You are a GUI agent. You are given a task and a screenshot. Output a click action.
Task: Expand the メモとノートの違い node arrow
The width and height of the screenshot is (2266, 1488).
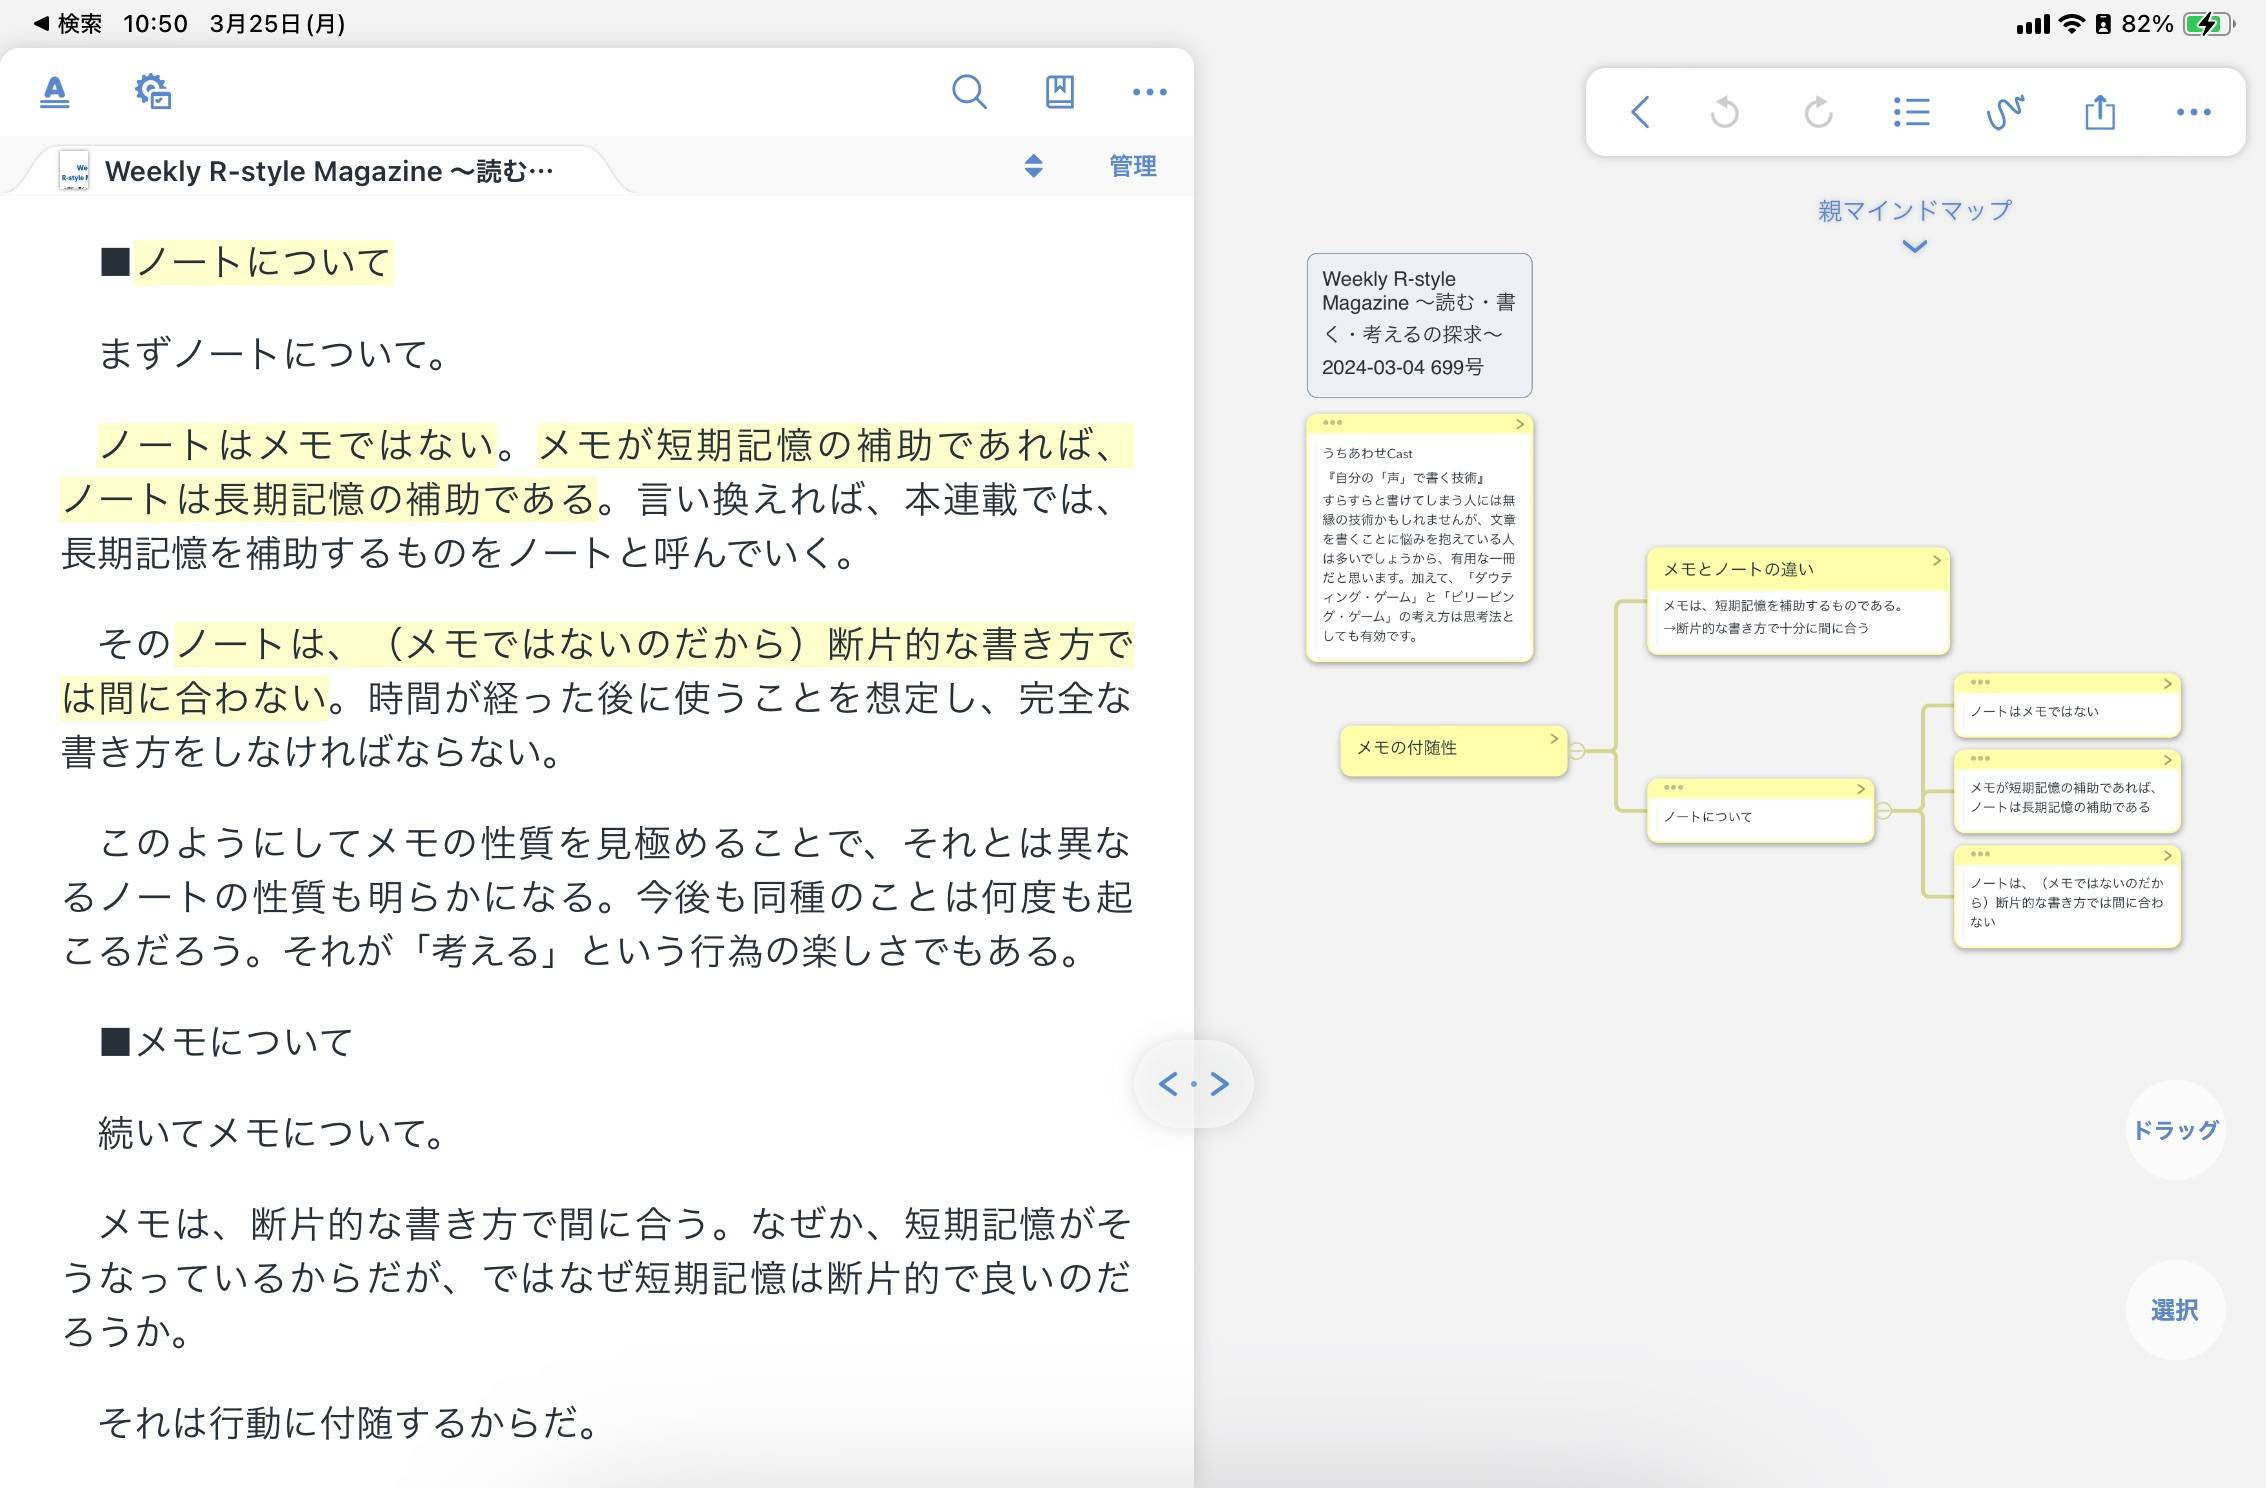(x=1936, y=561)
